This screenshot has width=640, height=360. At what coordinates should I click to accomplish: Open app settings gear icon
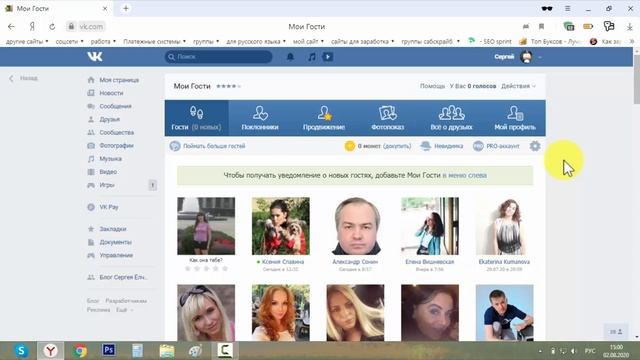[535, 146]
